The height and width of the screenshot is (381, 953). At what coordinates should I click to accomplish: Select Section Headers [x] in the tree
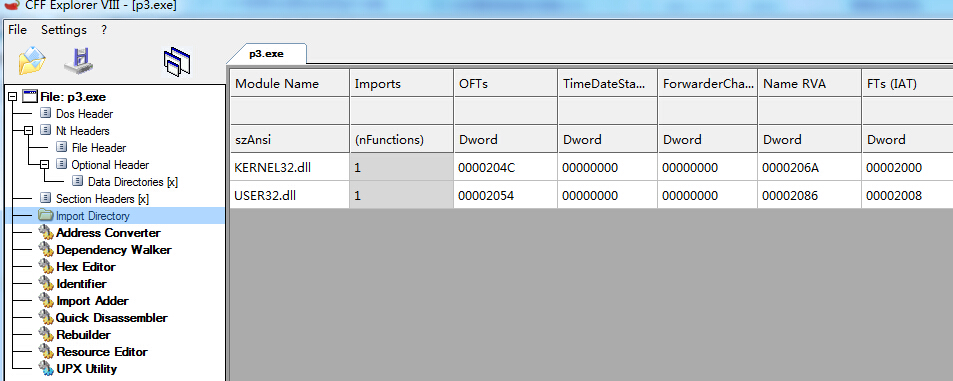(102, 199)
